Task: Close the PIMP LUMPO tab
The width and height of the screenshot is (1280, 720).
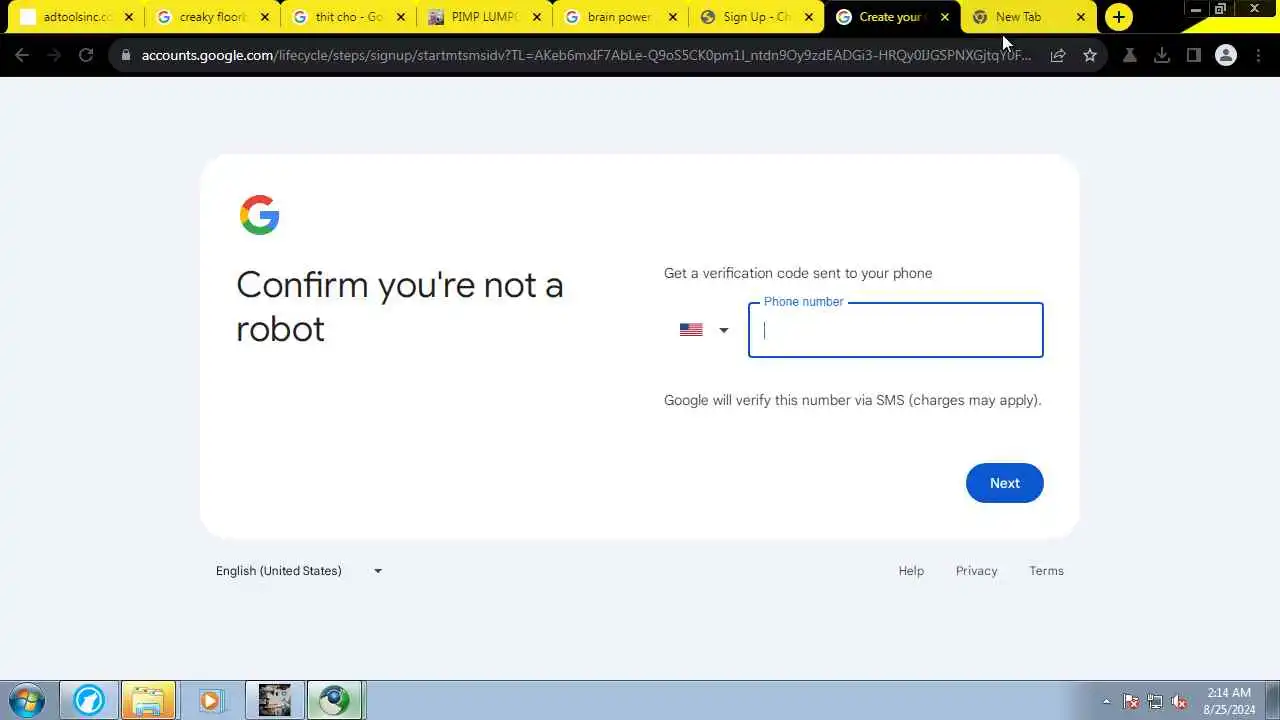Action: coord(536,17)
